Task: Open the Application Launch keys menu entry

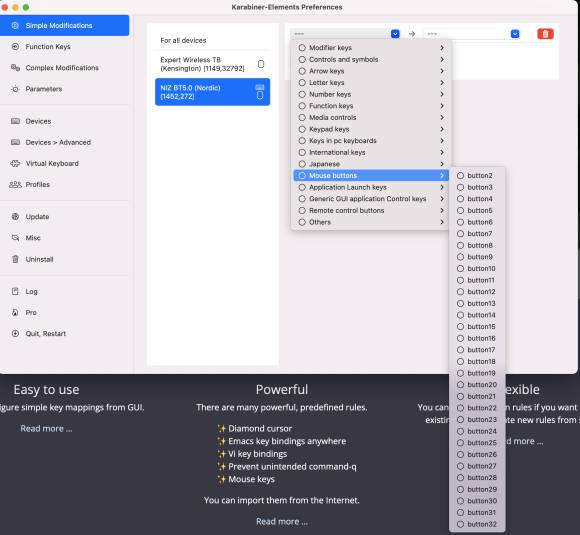Action: click(371, 187)
